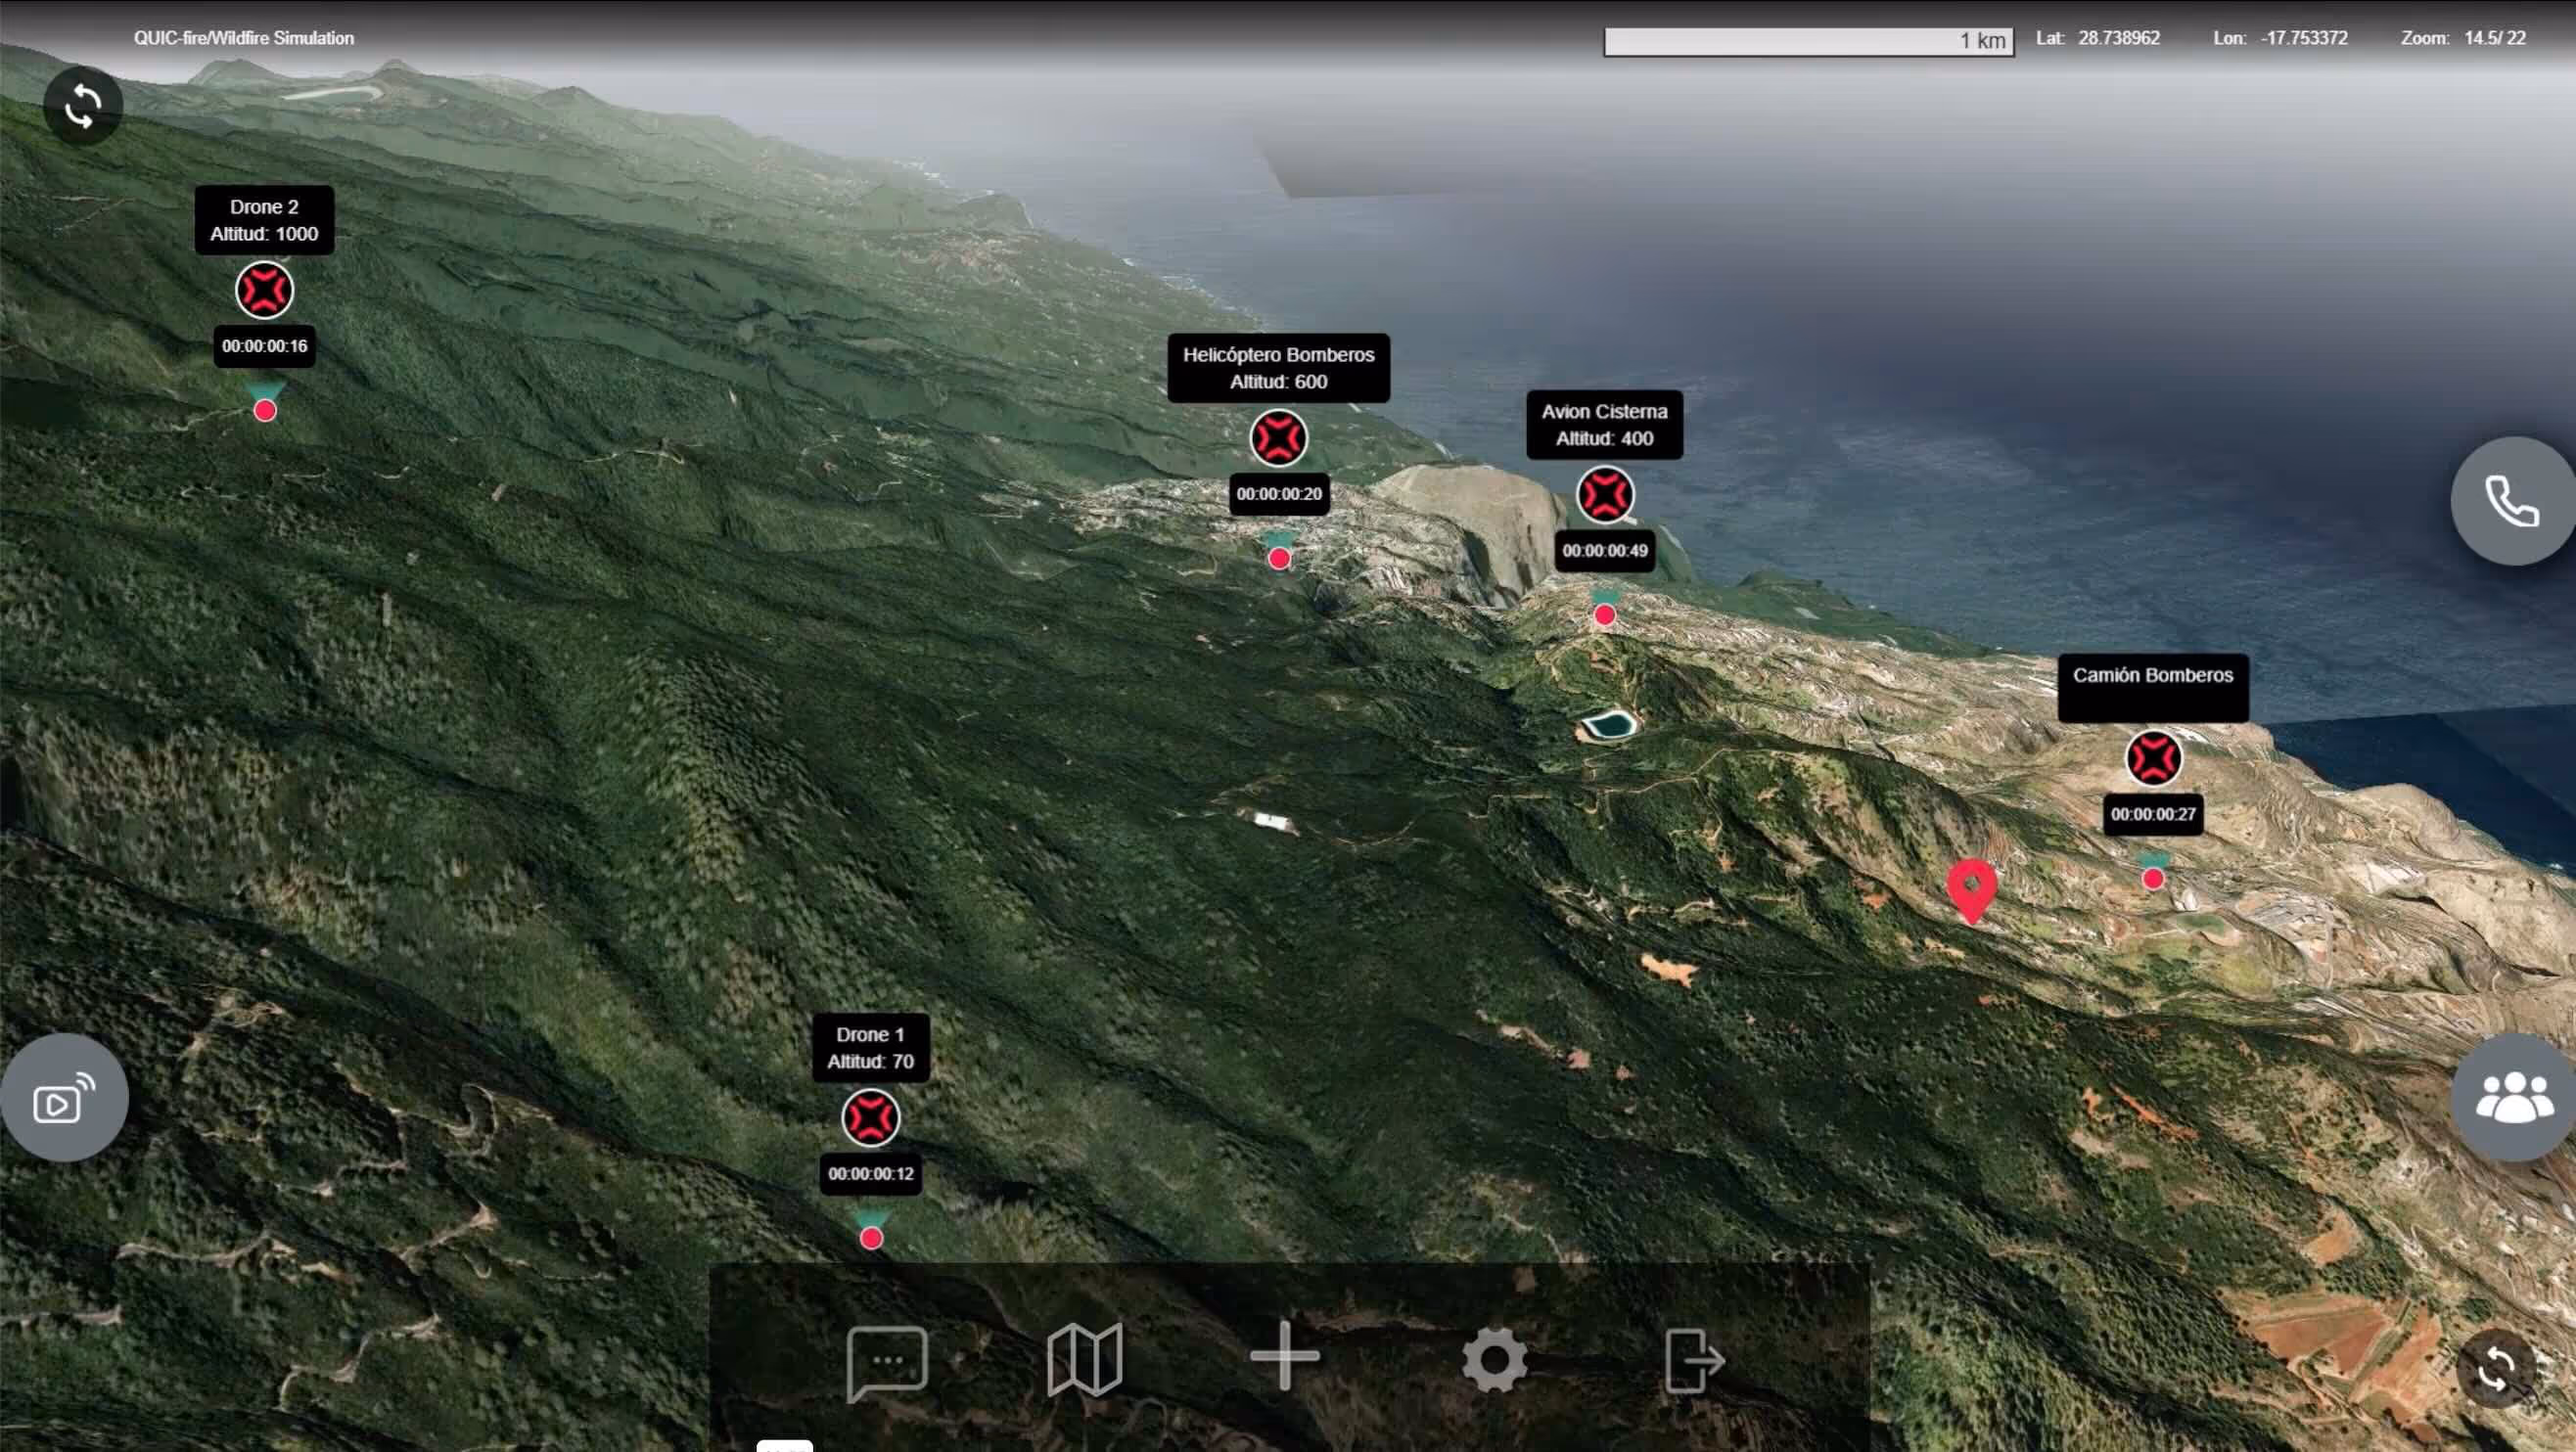Click the ground position dot under Drone 1
This screenshot has height=1452, width=2576.
click(871, 1238)
